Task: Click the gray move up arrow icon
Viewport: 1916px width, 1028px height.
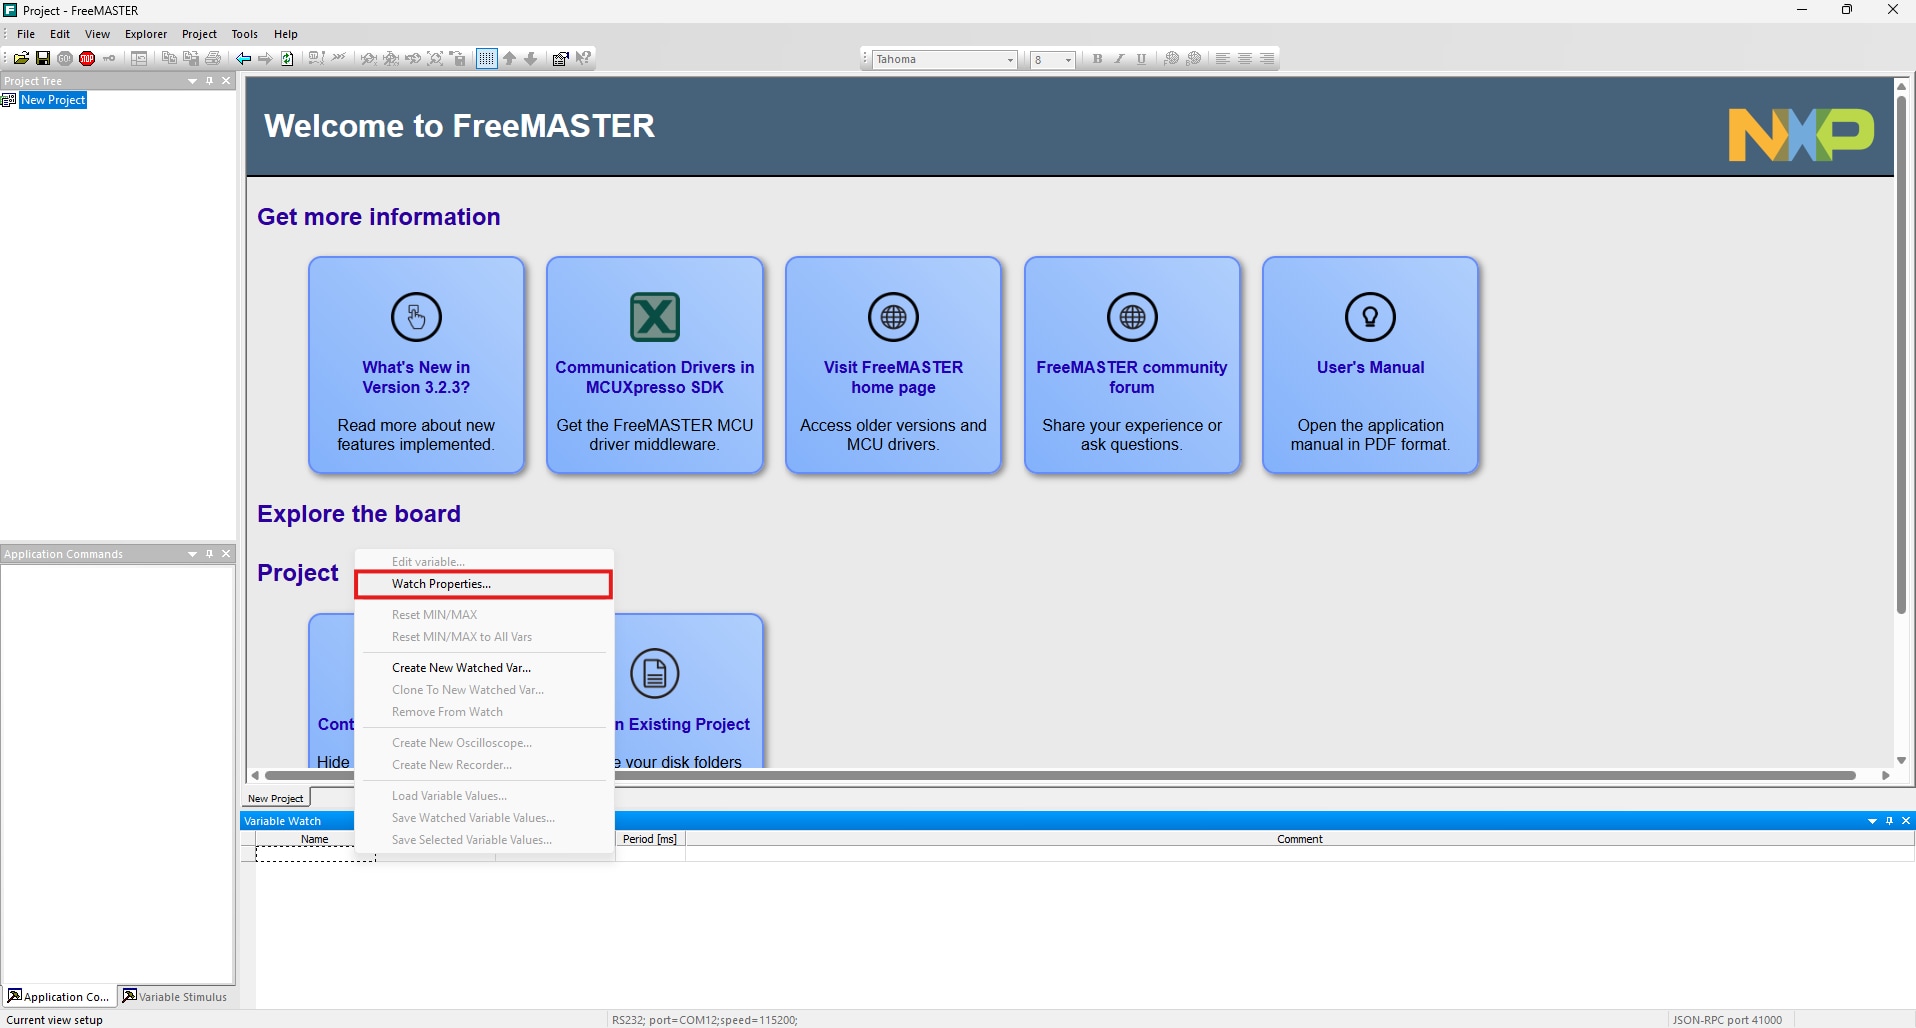Action: [510, 59]
